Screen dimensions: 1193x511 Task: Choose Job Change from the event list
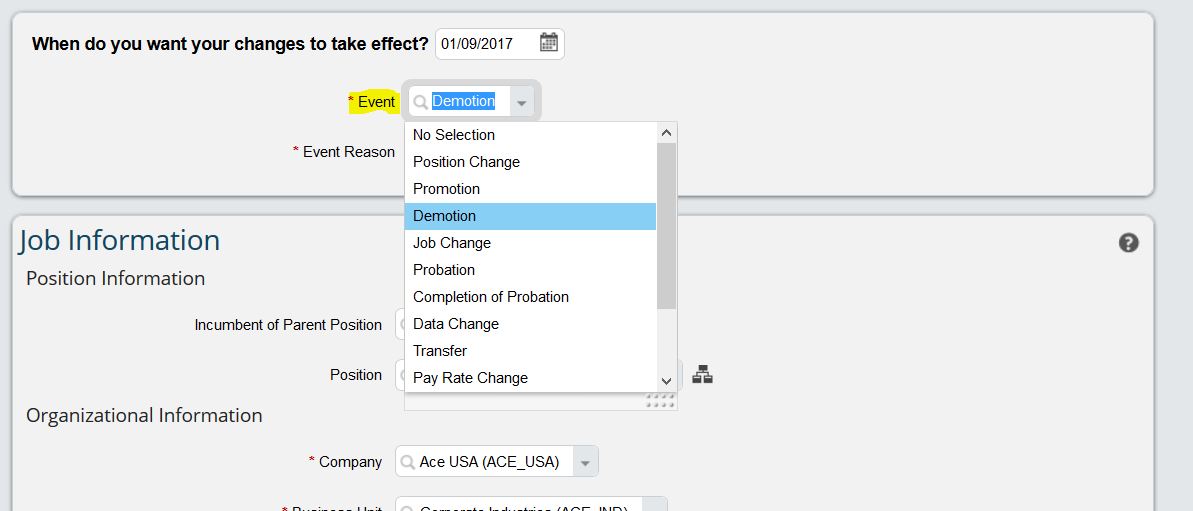[x=530, y=243]
